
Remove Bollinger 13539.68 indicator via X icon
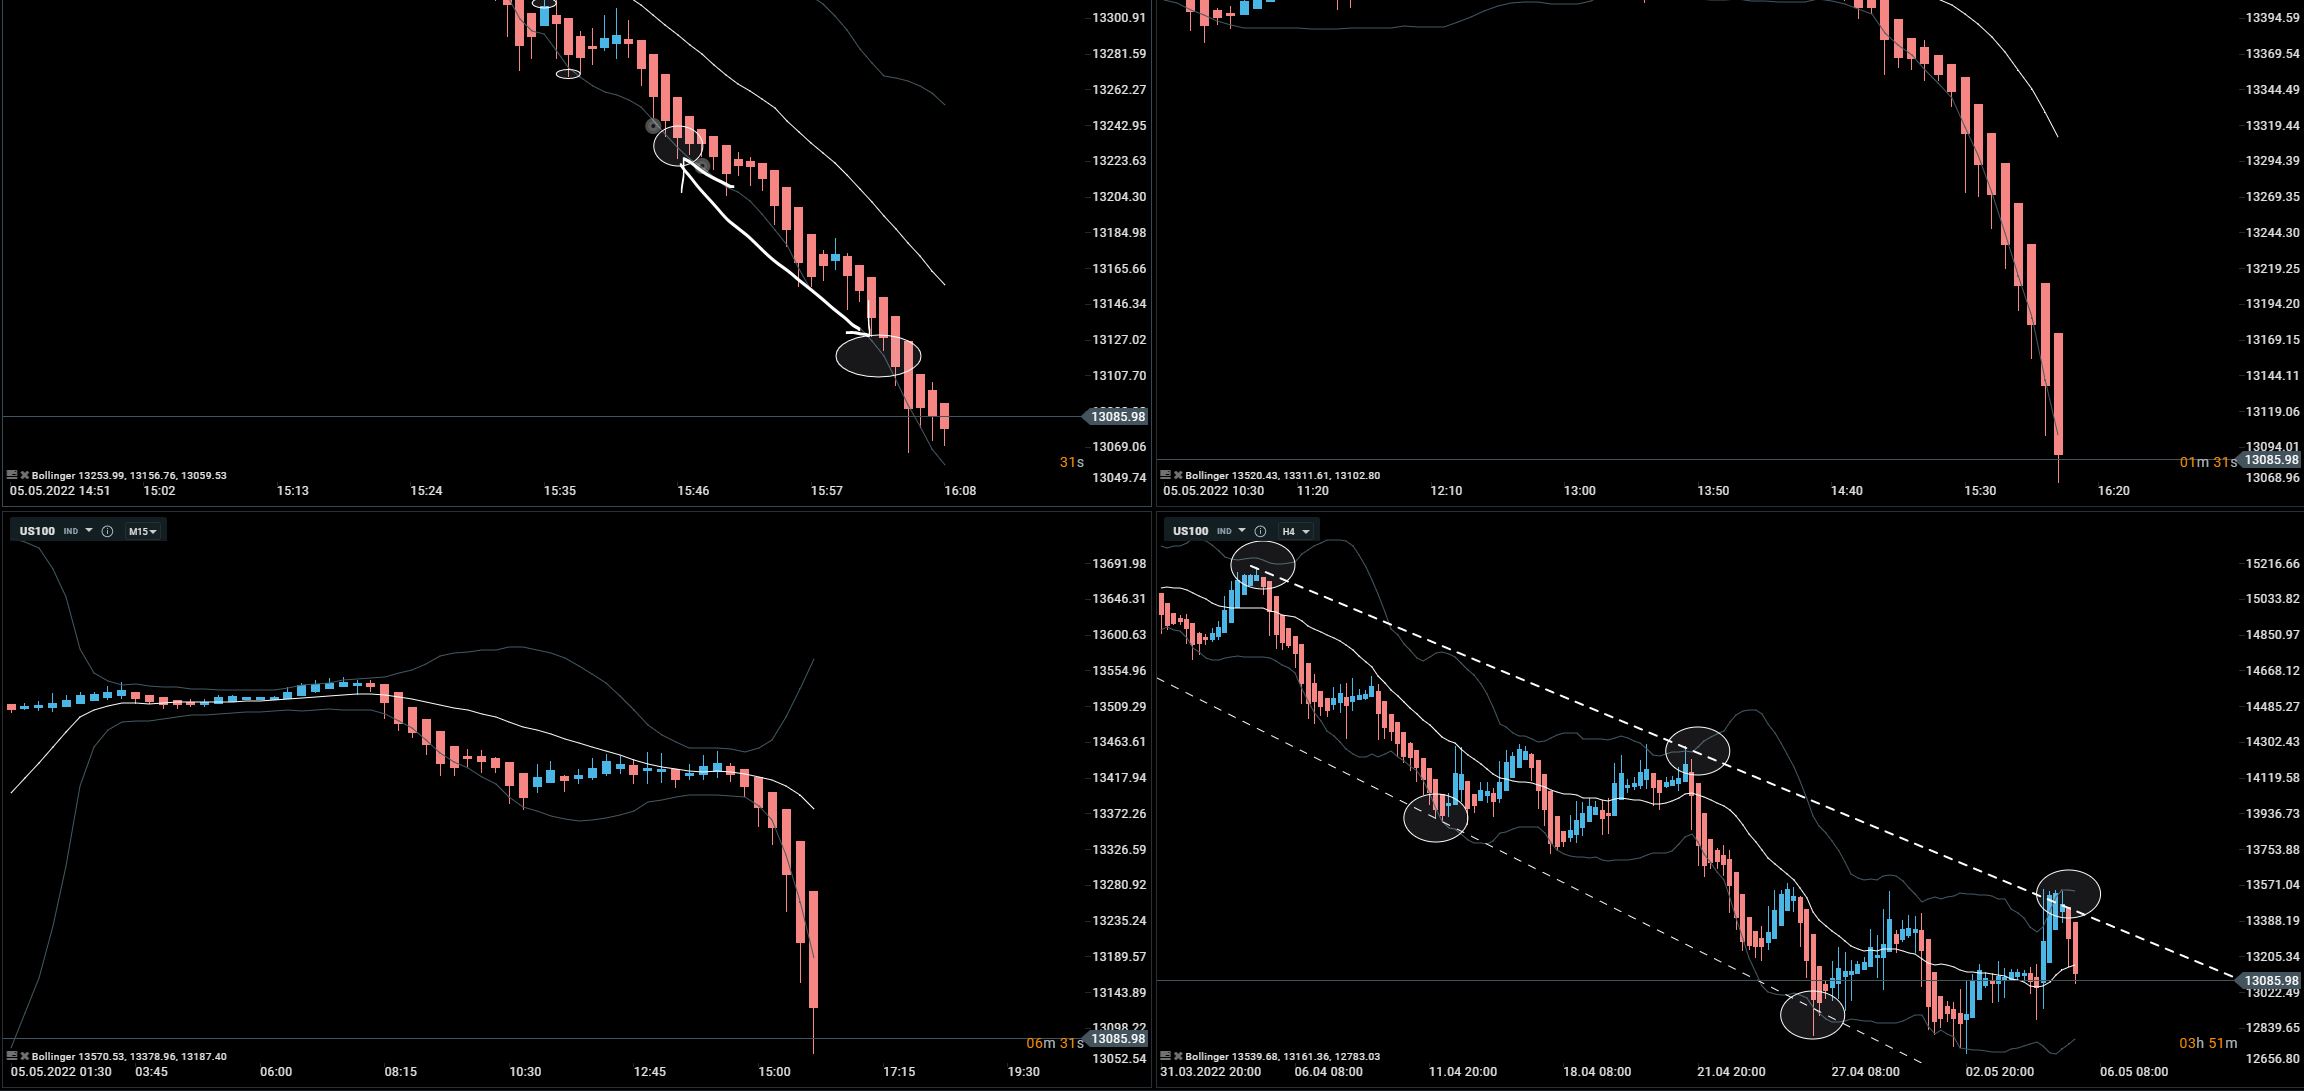click(x=1177, y=1056)
